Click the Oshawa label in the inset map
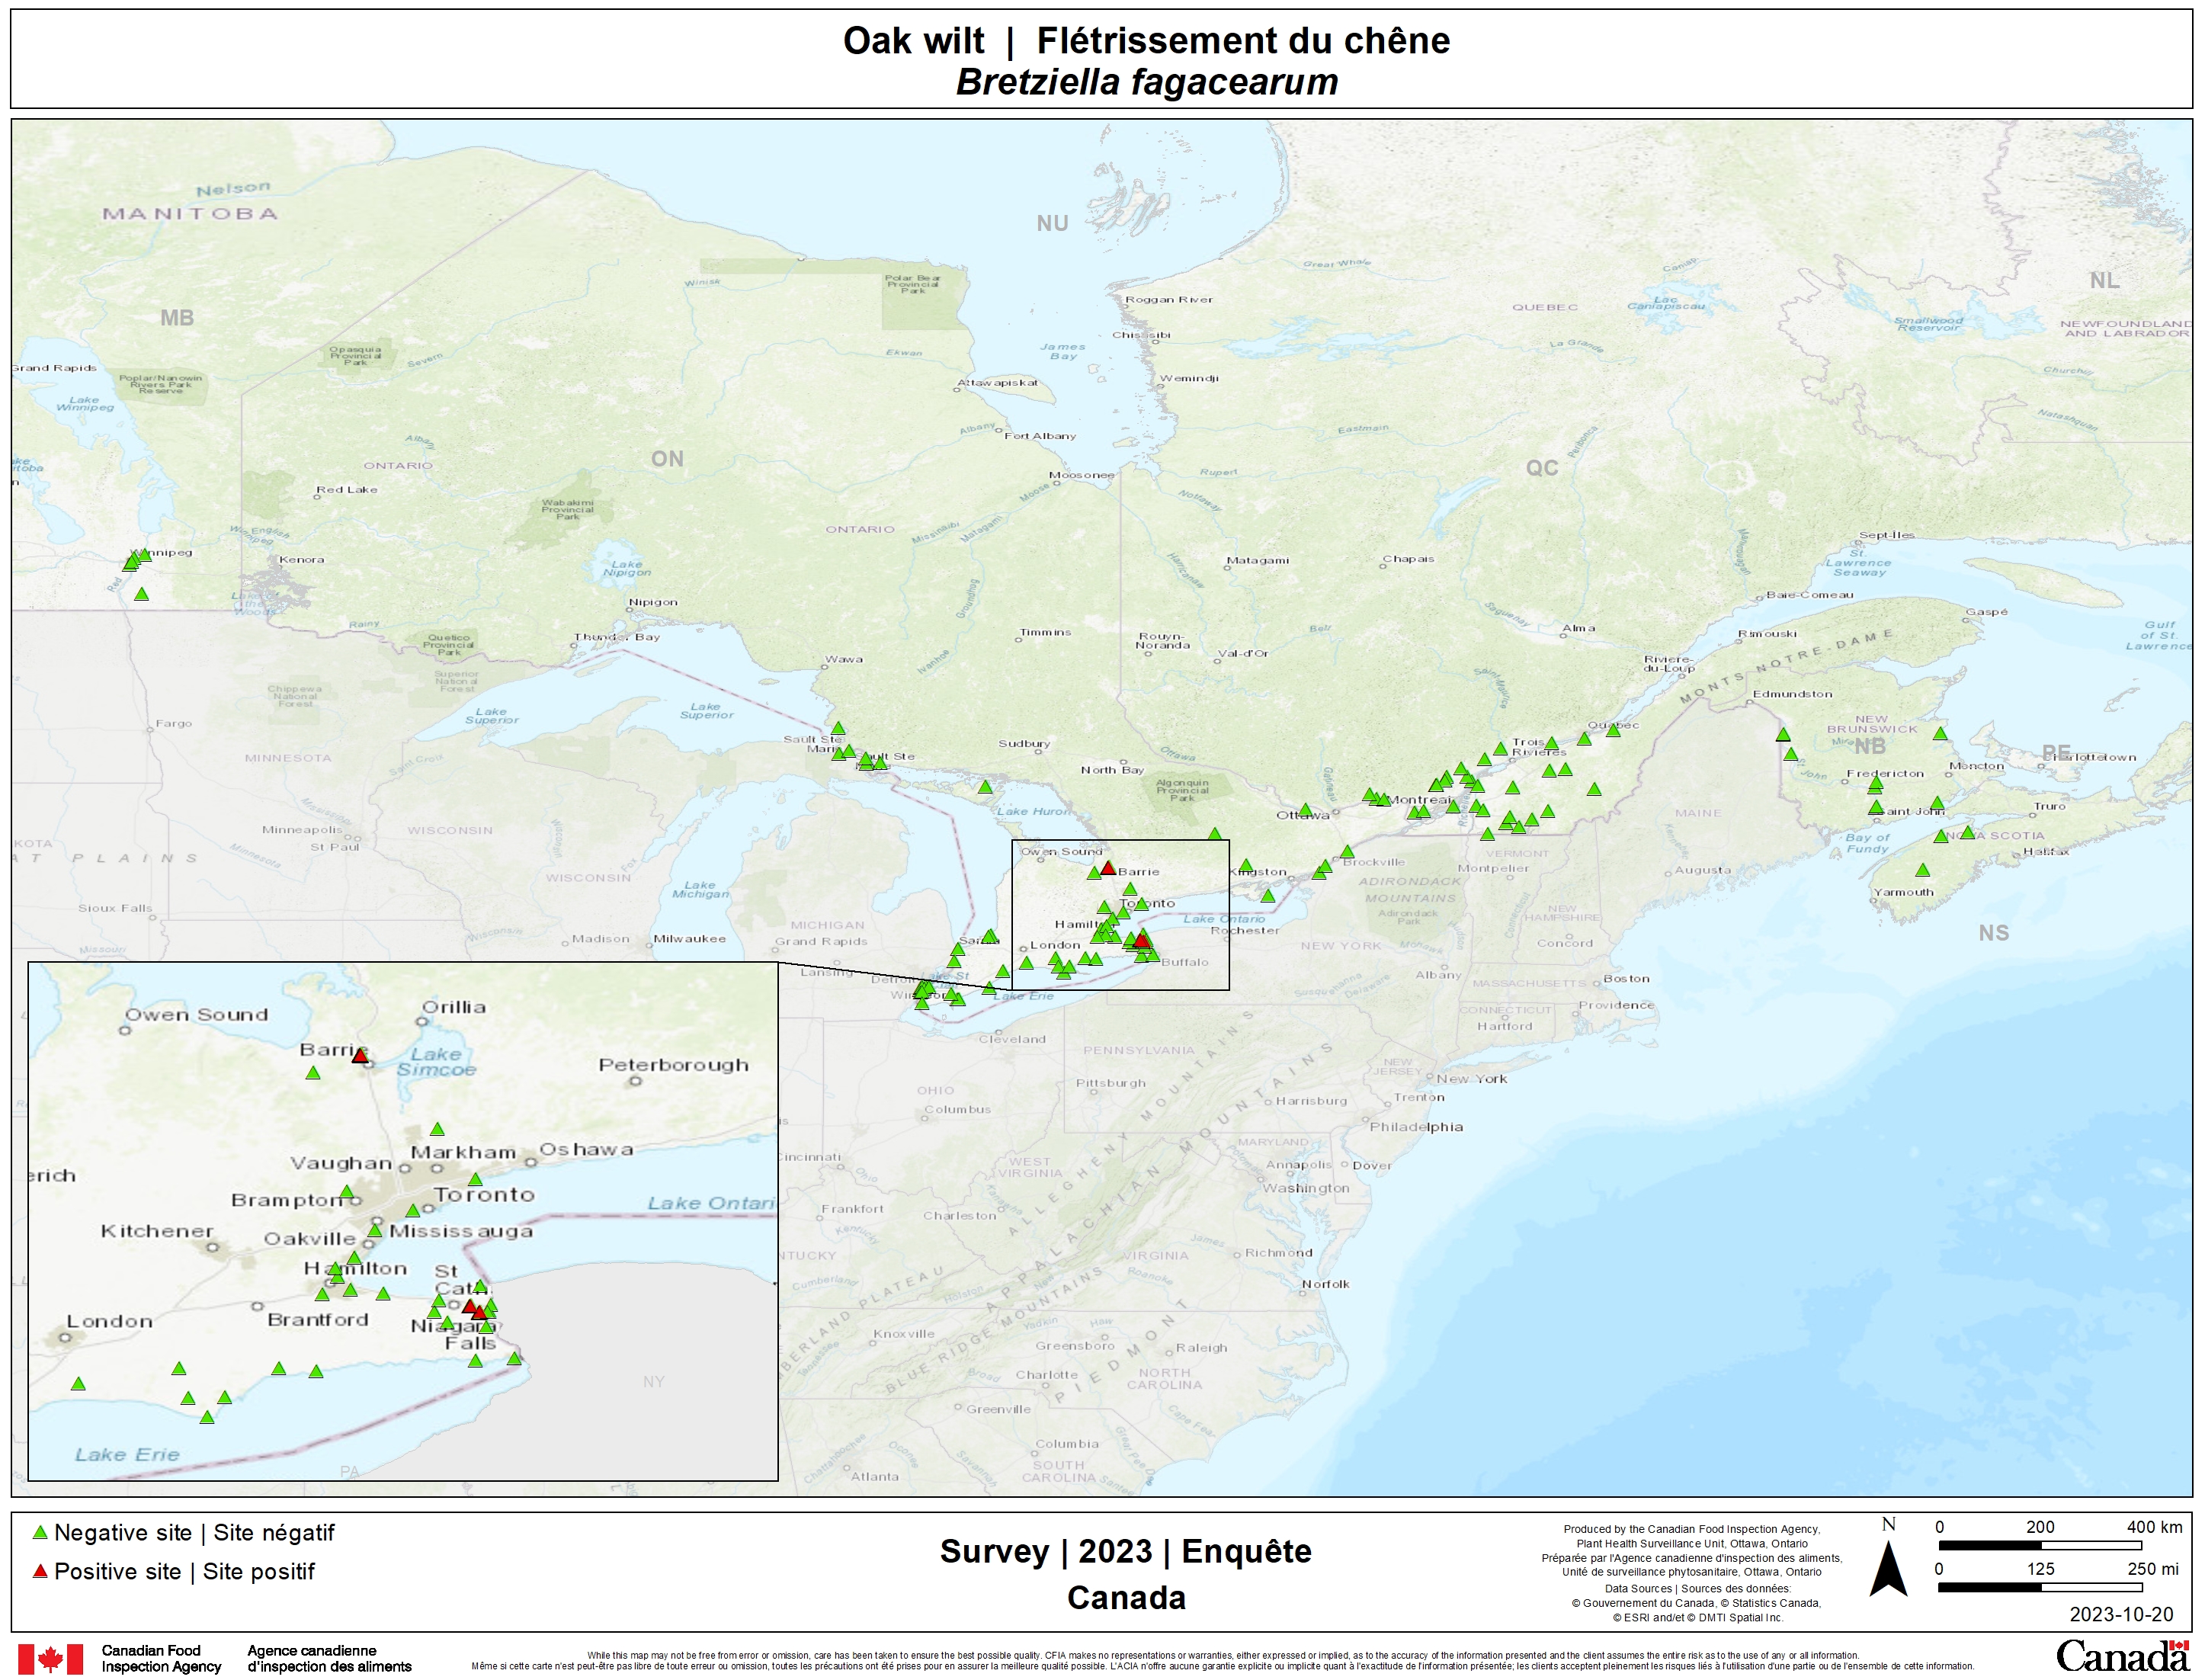2205x1680 pixels. 587,1150
